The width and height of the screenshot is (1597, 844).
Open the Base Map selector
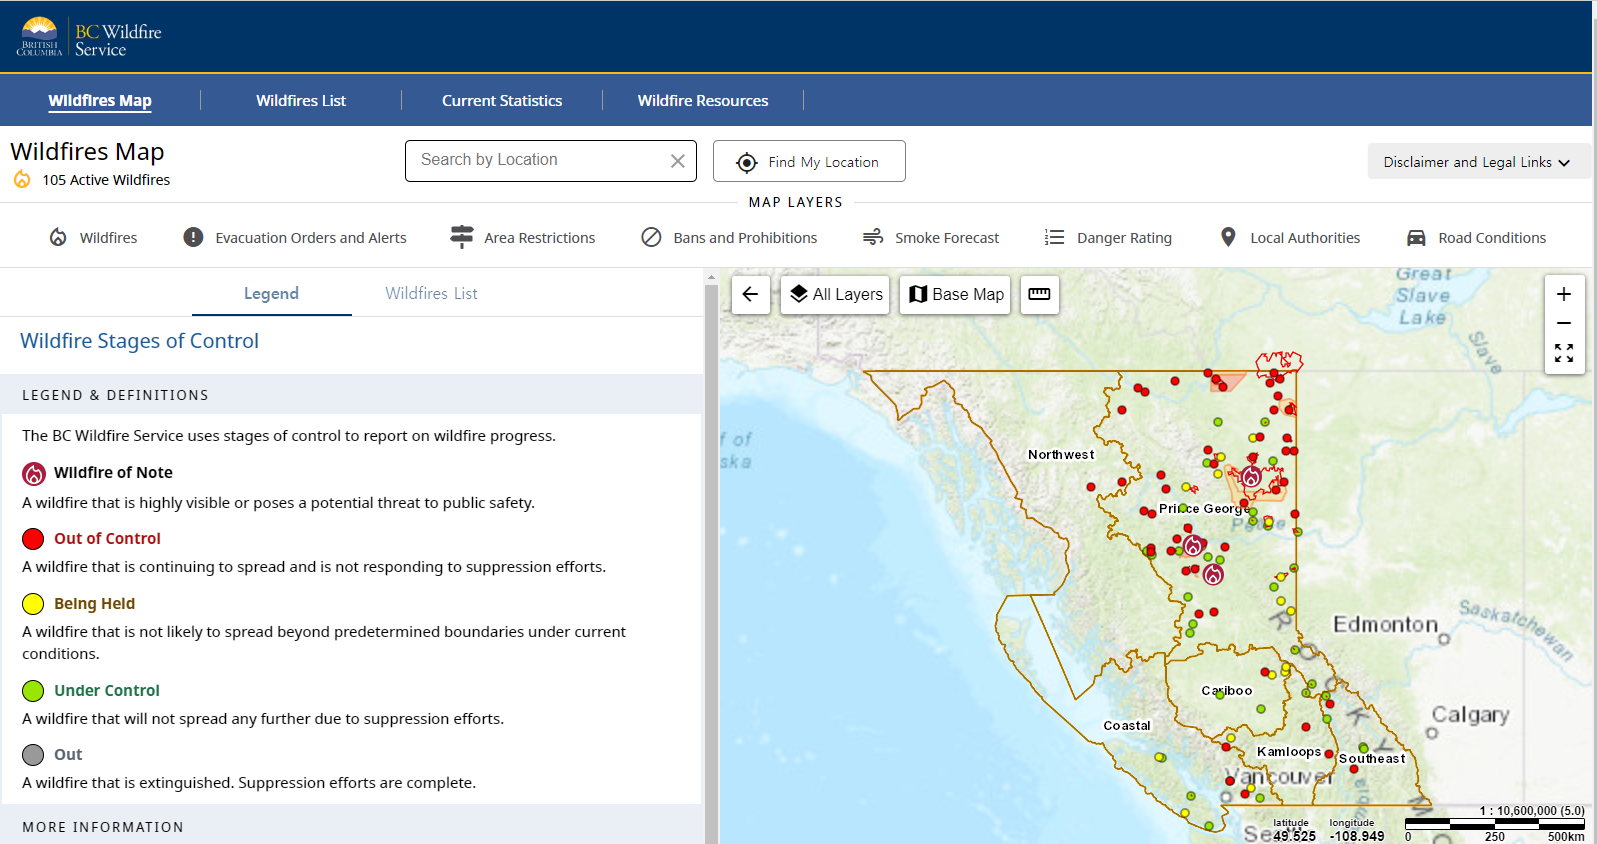[956, 295]
